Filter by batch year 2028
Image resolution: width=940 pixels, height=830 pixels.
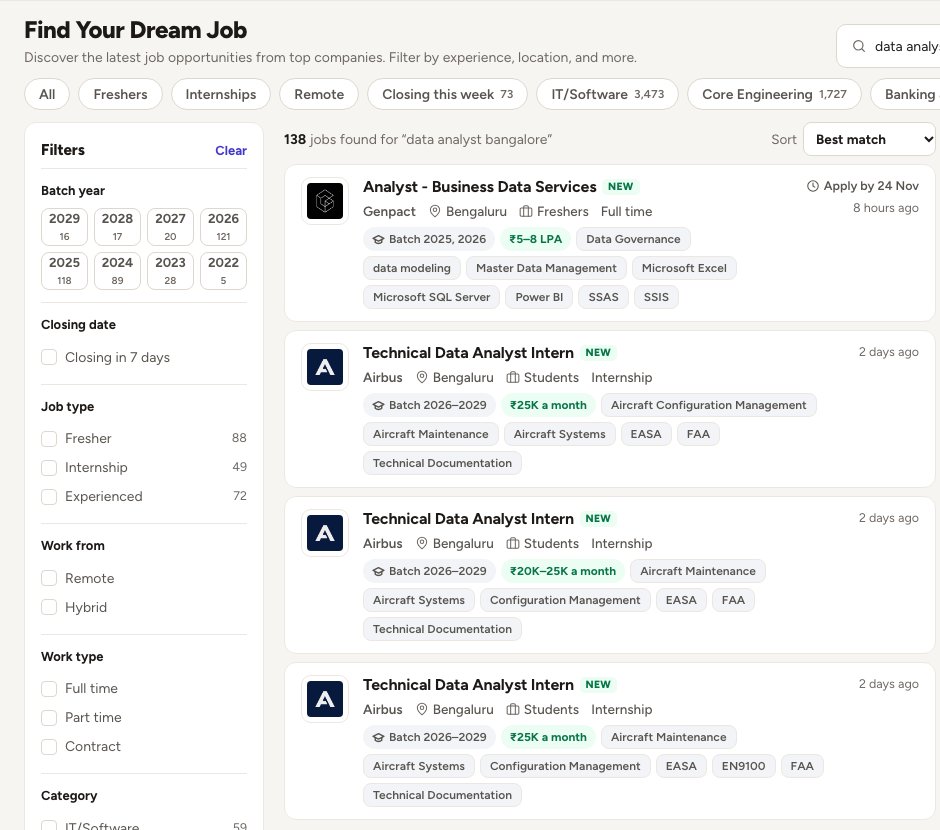tap(118, 227)
